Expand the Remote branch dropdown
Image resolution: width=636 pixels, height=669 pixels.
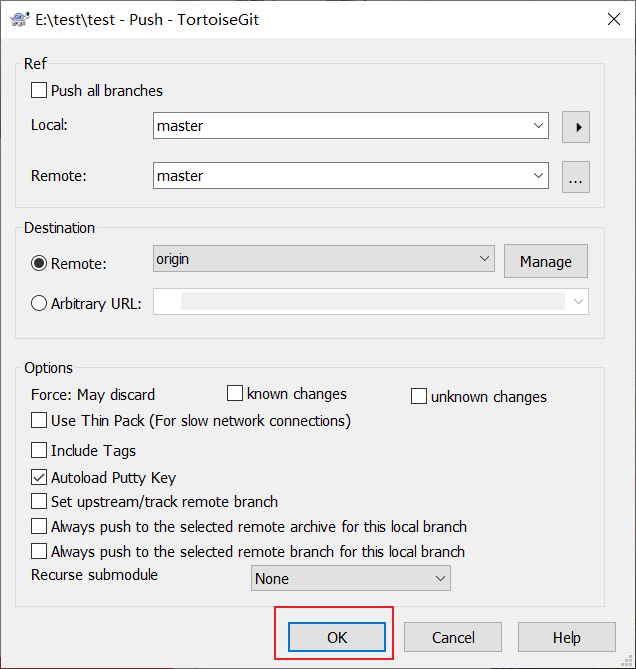click(x=538, y=176)
